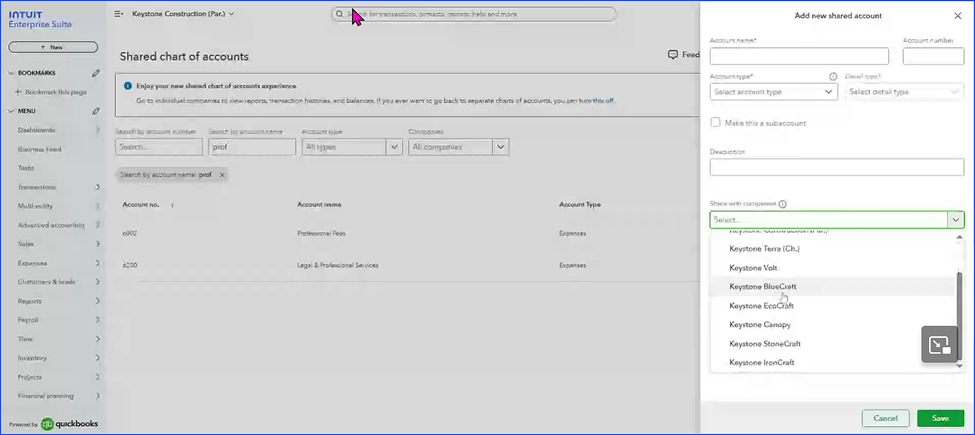
Task: Open Tasks in the sidebar
Action: 25,168
